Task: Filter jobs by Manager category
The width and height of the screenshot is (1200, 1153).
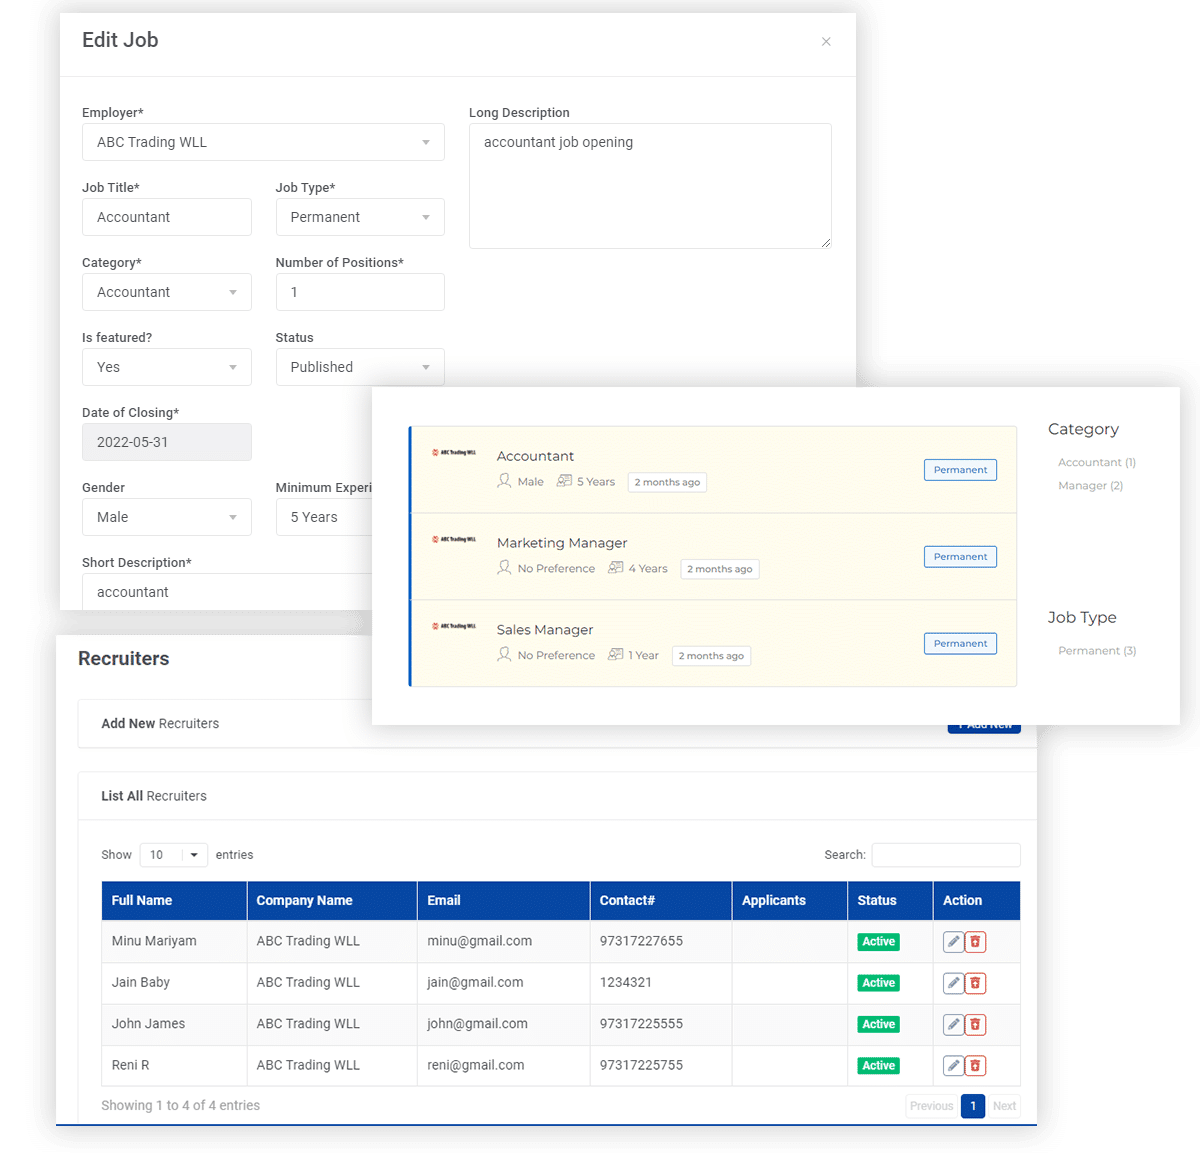Action: [1090, 486]
